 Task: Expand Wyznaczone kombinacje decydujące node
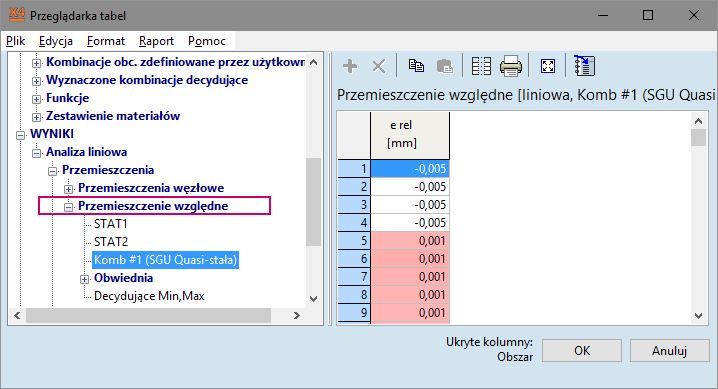pos(36,81)
